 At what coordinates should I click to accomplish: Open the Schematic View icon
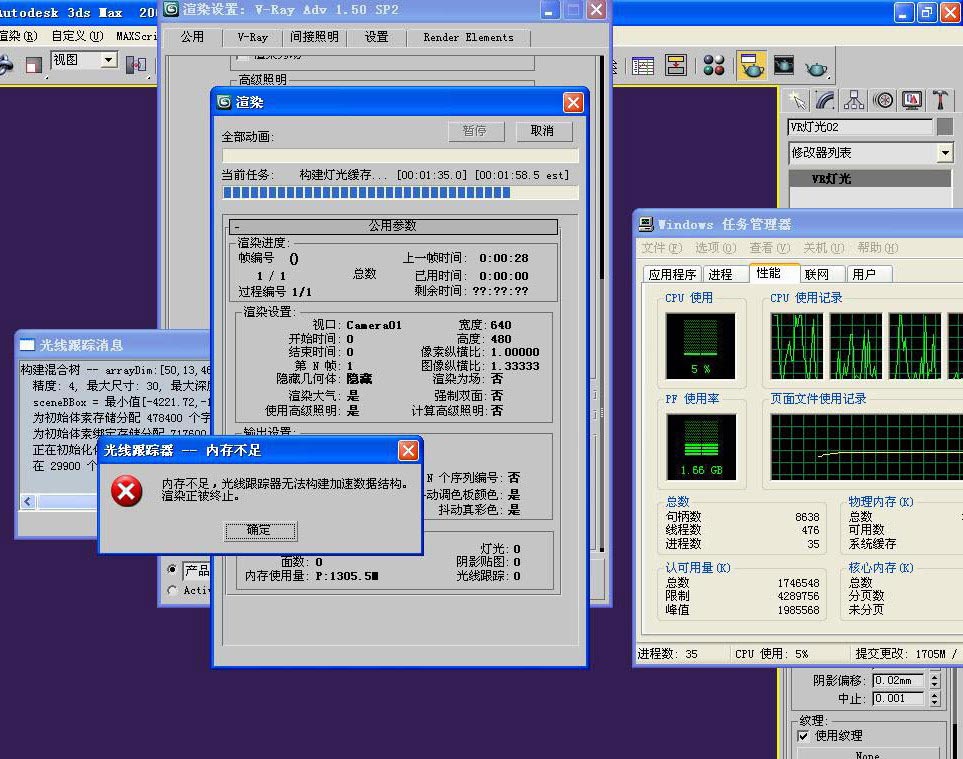676,66
